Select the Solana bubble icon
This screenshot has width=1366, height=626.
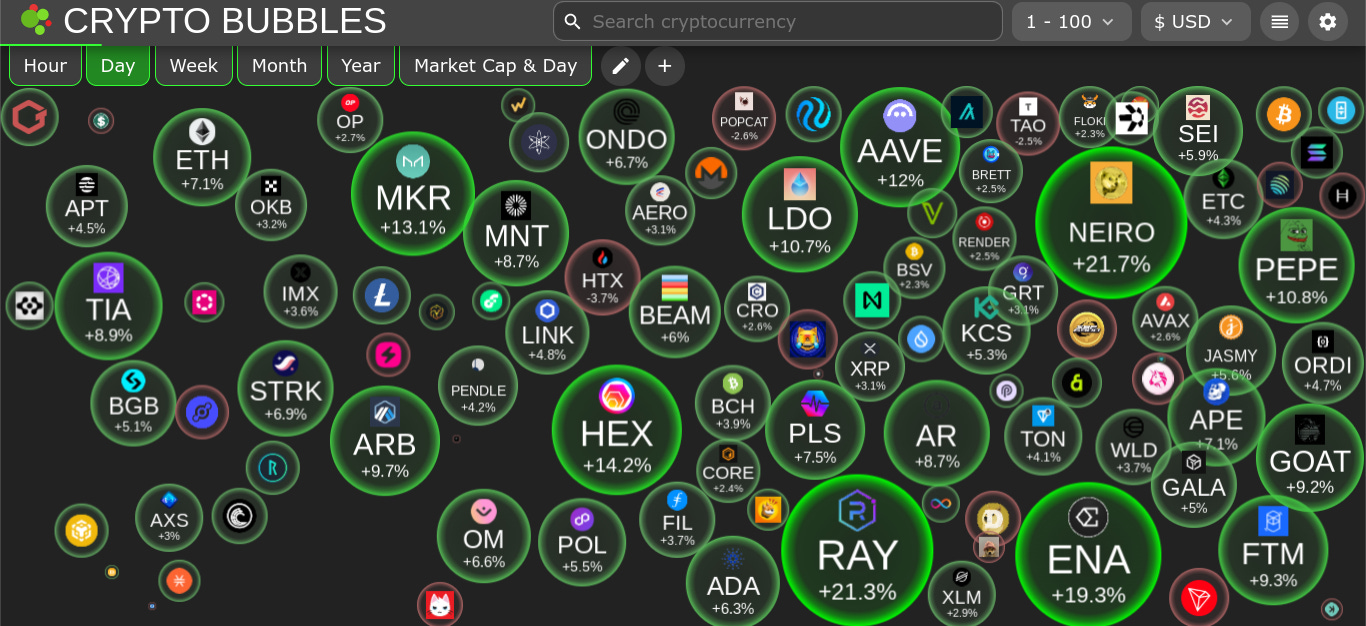1317,152
